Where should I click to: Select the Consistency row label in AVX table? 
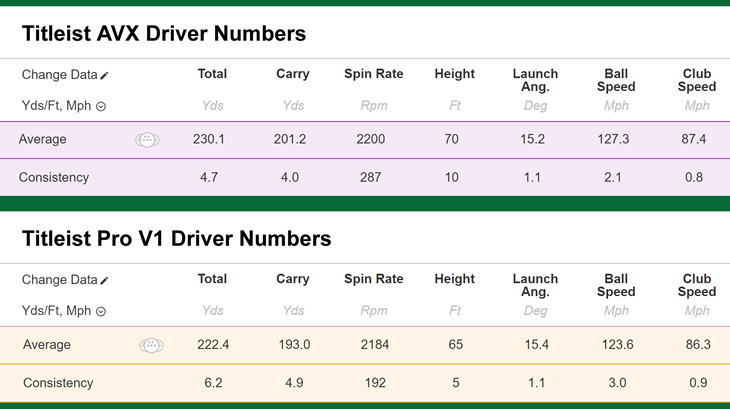coord(54,177)
